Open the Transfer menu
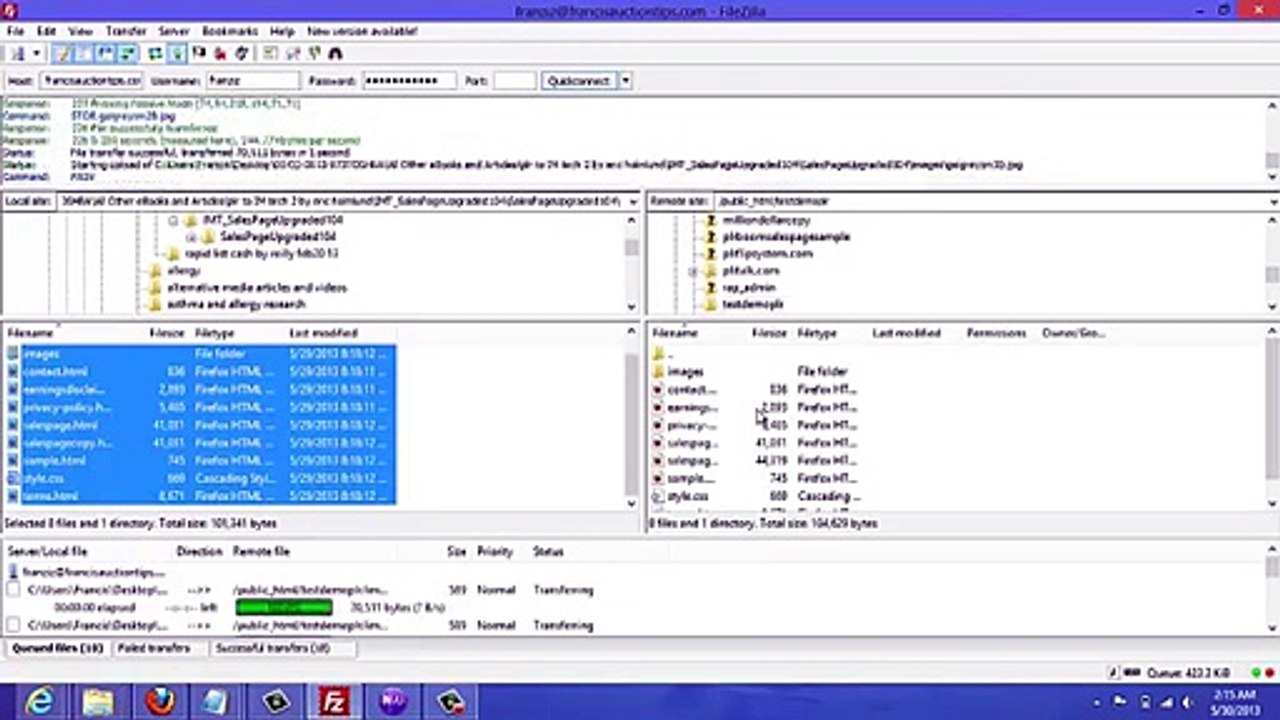The height and width of the screenshot is (720, 1280). [x=126, y=31]
